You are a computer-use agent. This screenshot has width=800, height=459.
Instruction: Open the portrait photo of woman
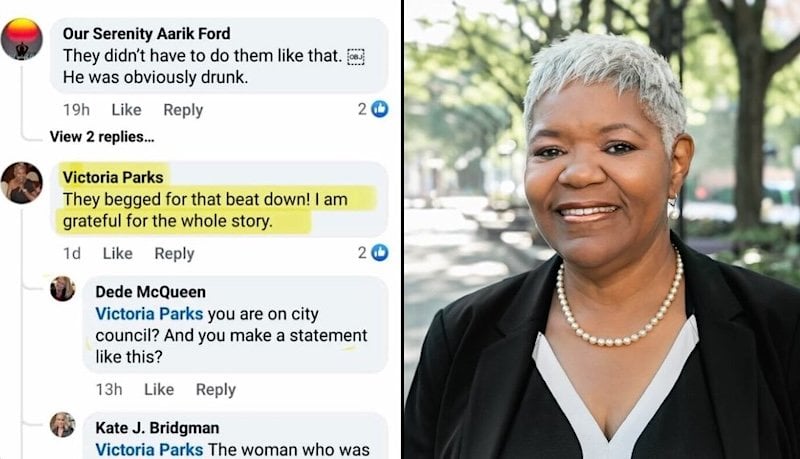click(x=602, y=230)
